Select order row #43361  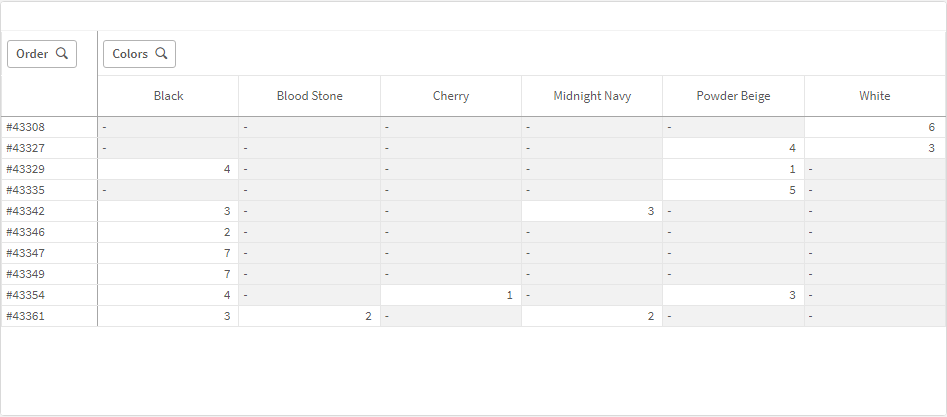(25, 316)
